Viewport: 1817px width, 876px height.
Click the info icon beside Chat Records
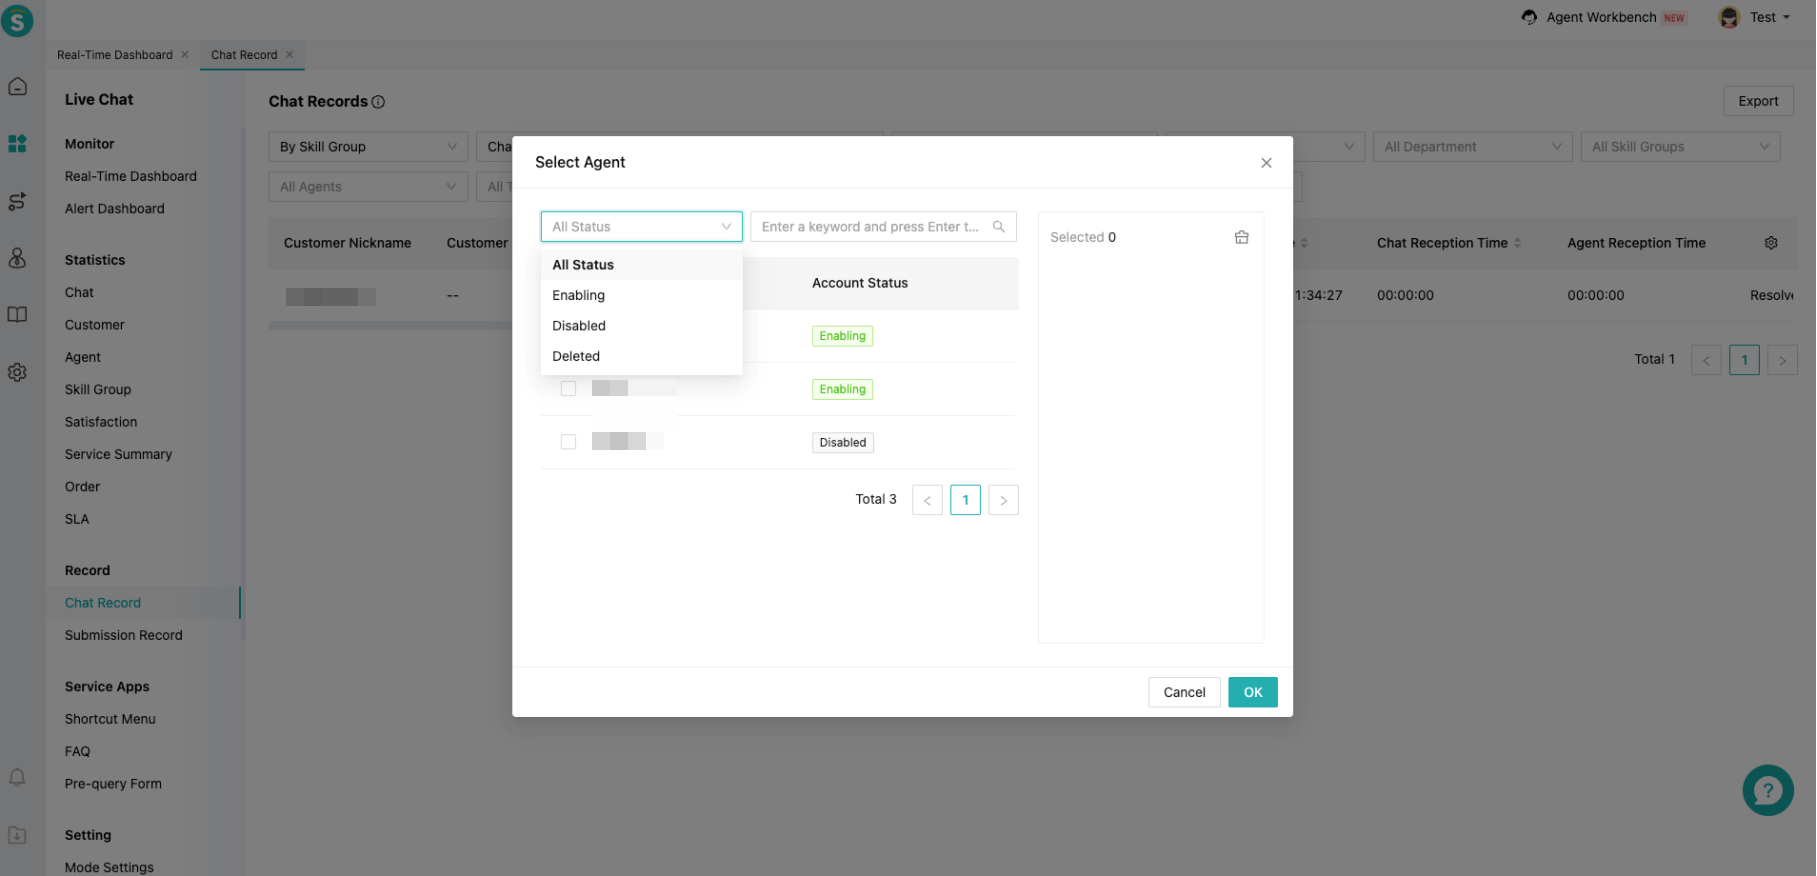(378, 102)
